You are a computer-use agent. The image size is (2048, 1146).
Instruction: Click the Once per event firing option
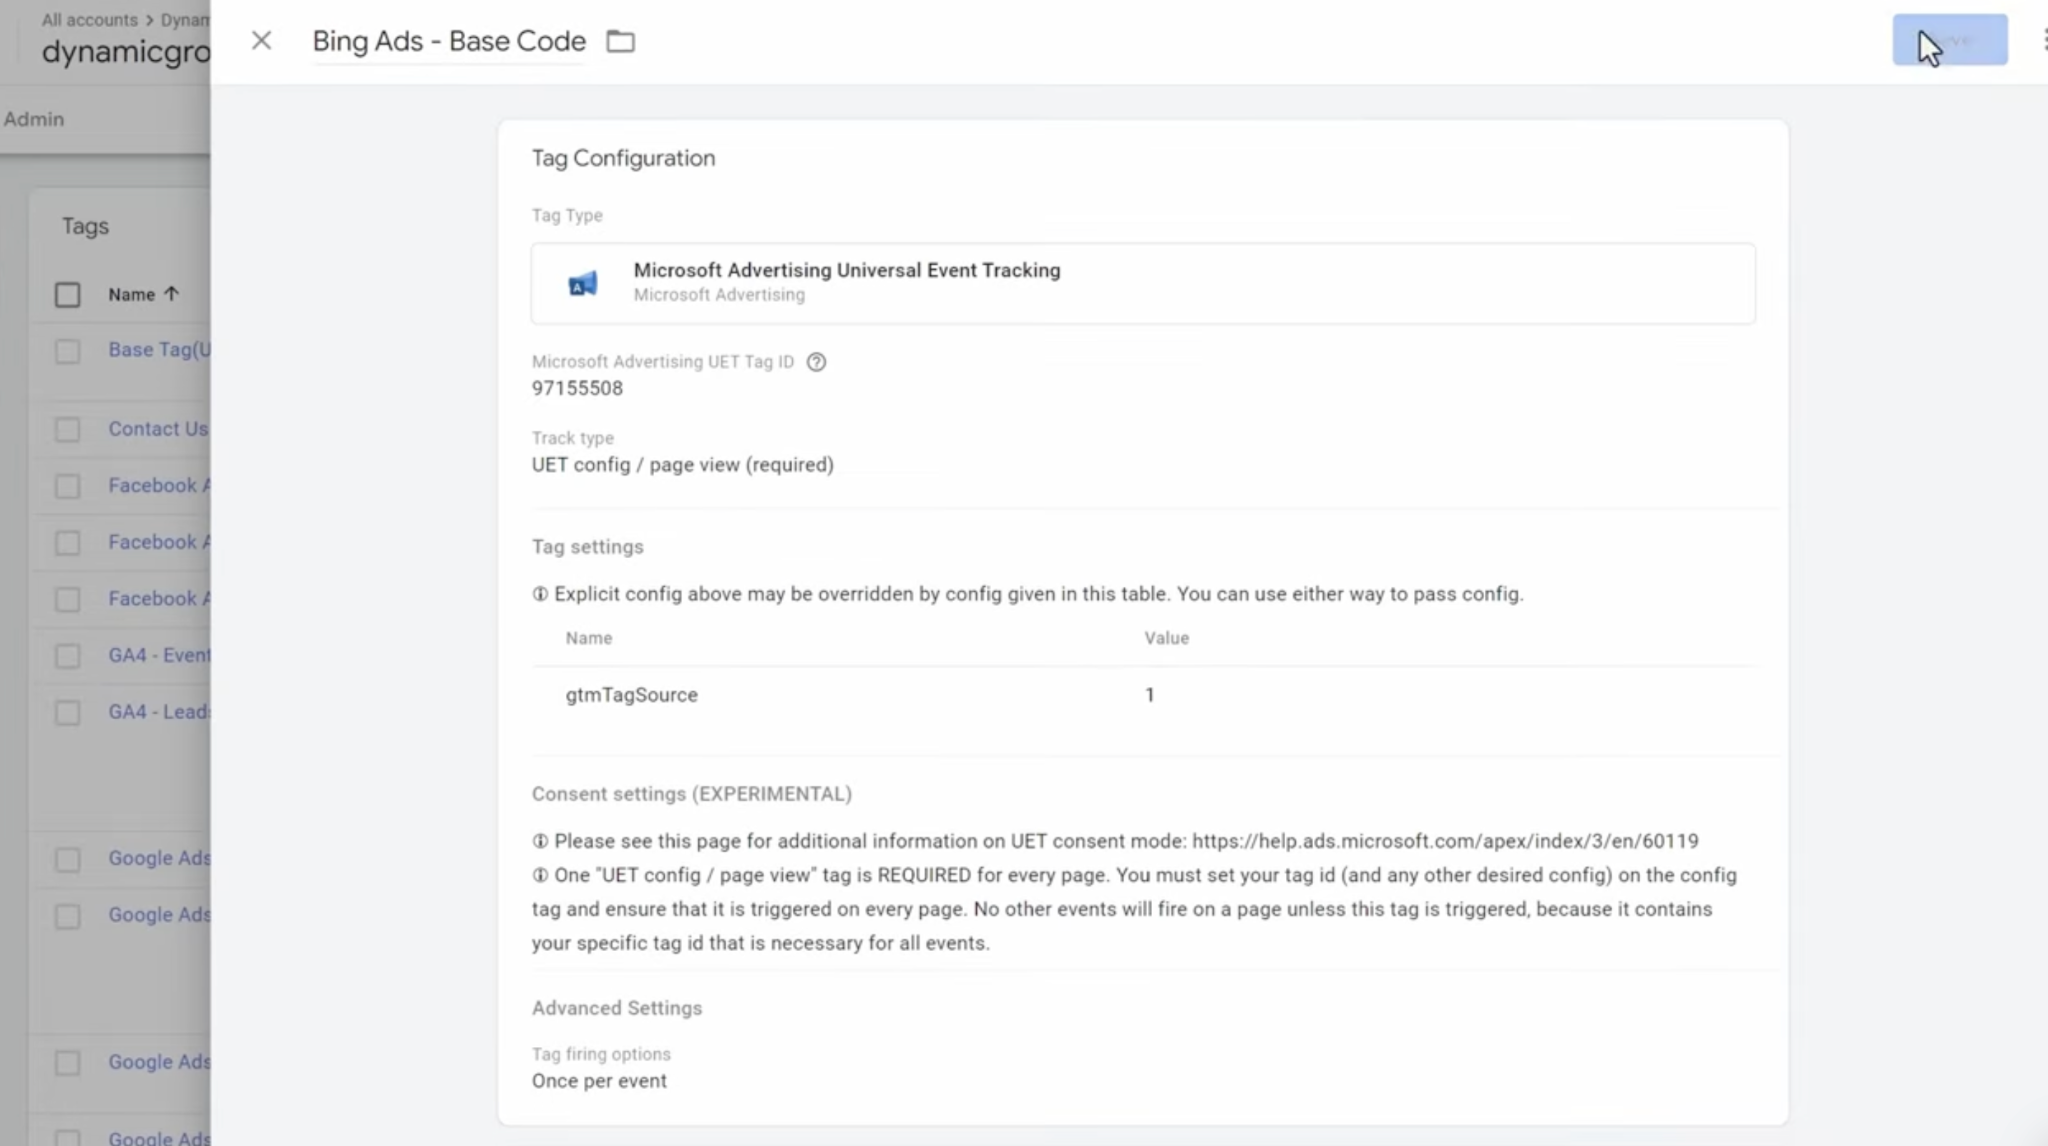click(x=599, y=1081)
